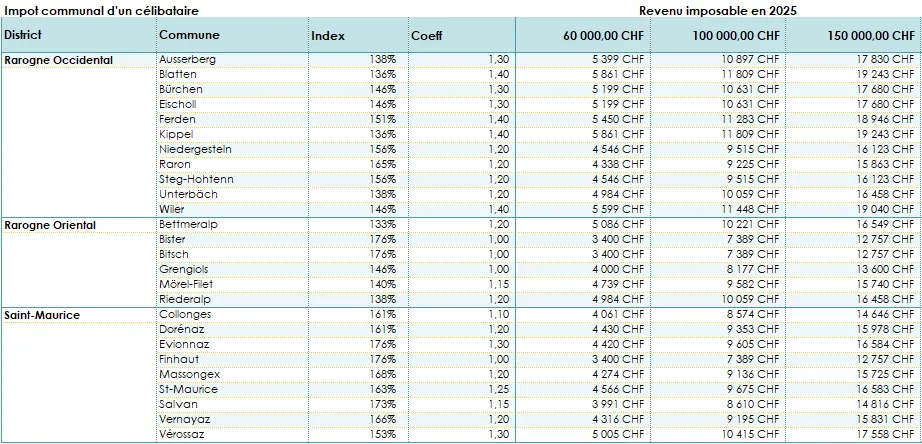Click the Bettmeralp commune cell
The width and height of the screenshot is (922, 444).
[x=188, y=224]
